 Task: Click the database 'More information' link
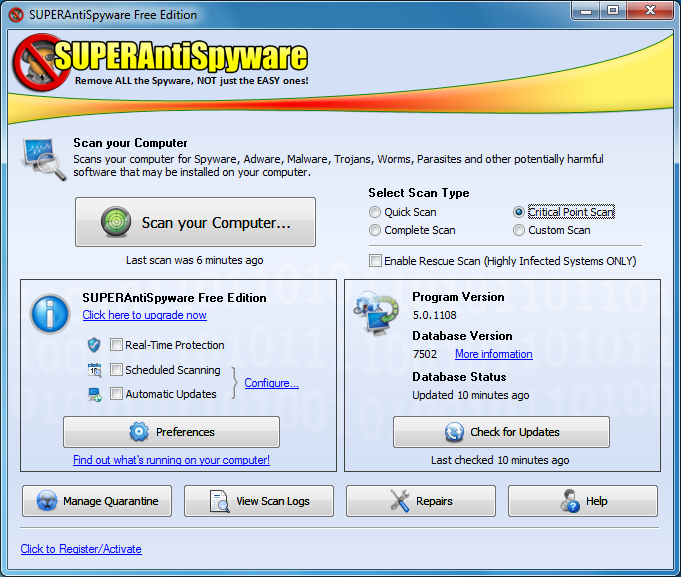(x=493, y=354)
